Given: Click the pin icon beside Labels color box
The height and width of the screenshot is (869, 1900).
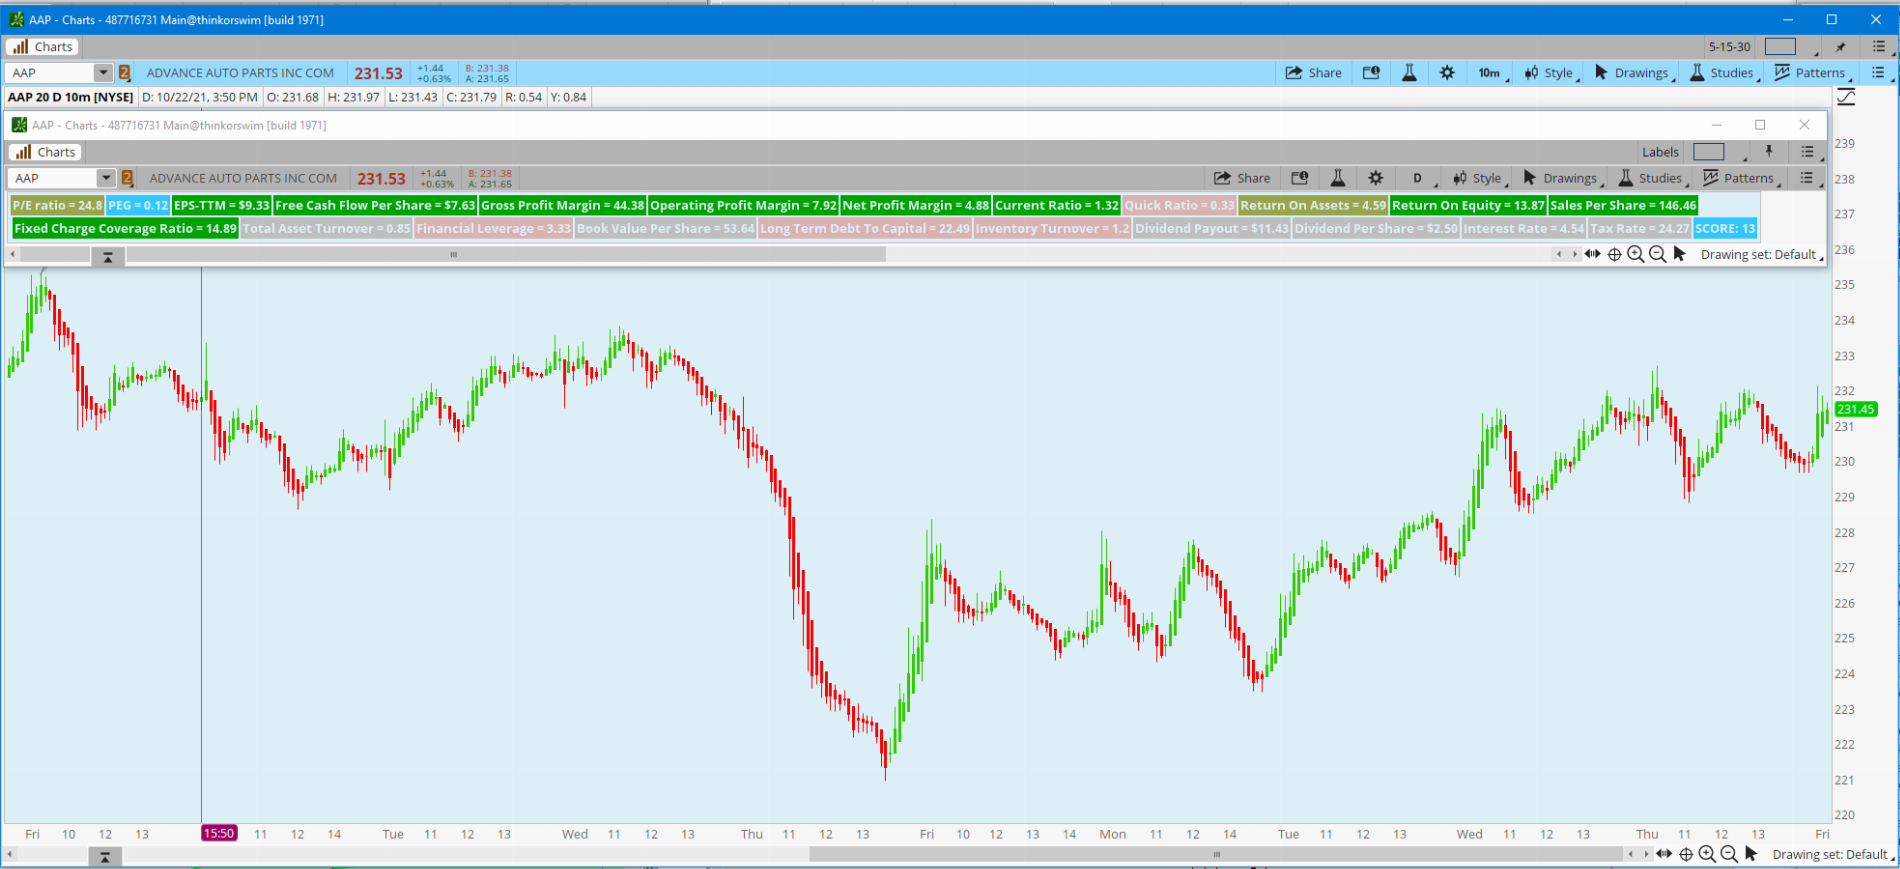Looking at the screenshot, I should (x=1768, y=152).
